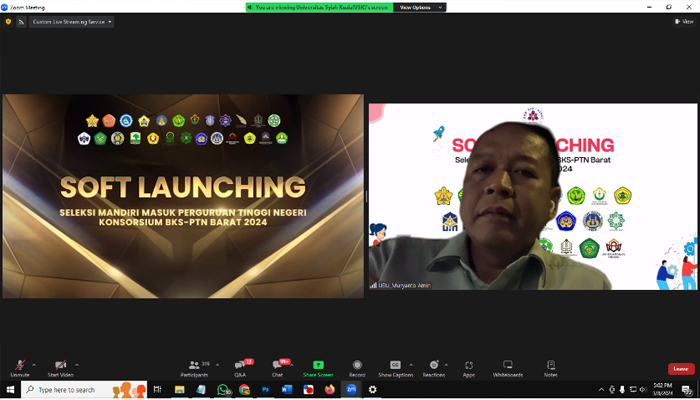The image size is (700, 400).
Task: Click the USU_Muryanto Amin name label
Action: (x=404, y=285)
